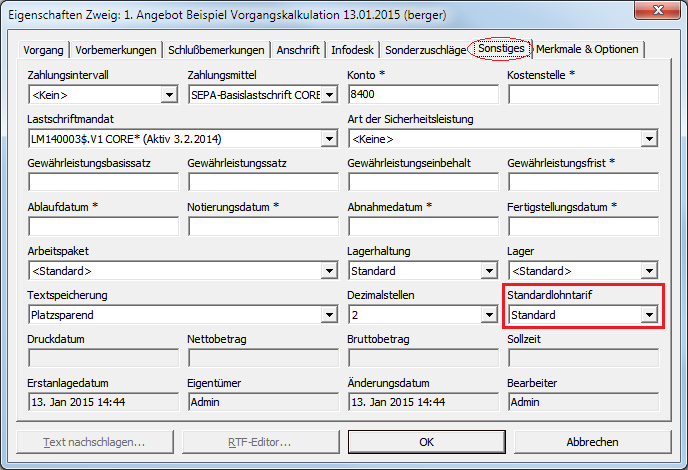Viewport: 688px width, 470px height.
Task: Focus the Gewährleistungsfrist input field
Action: (582, 183)
